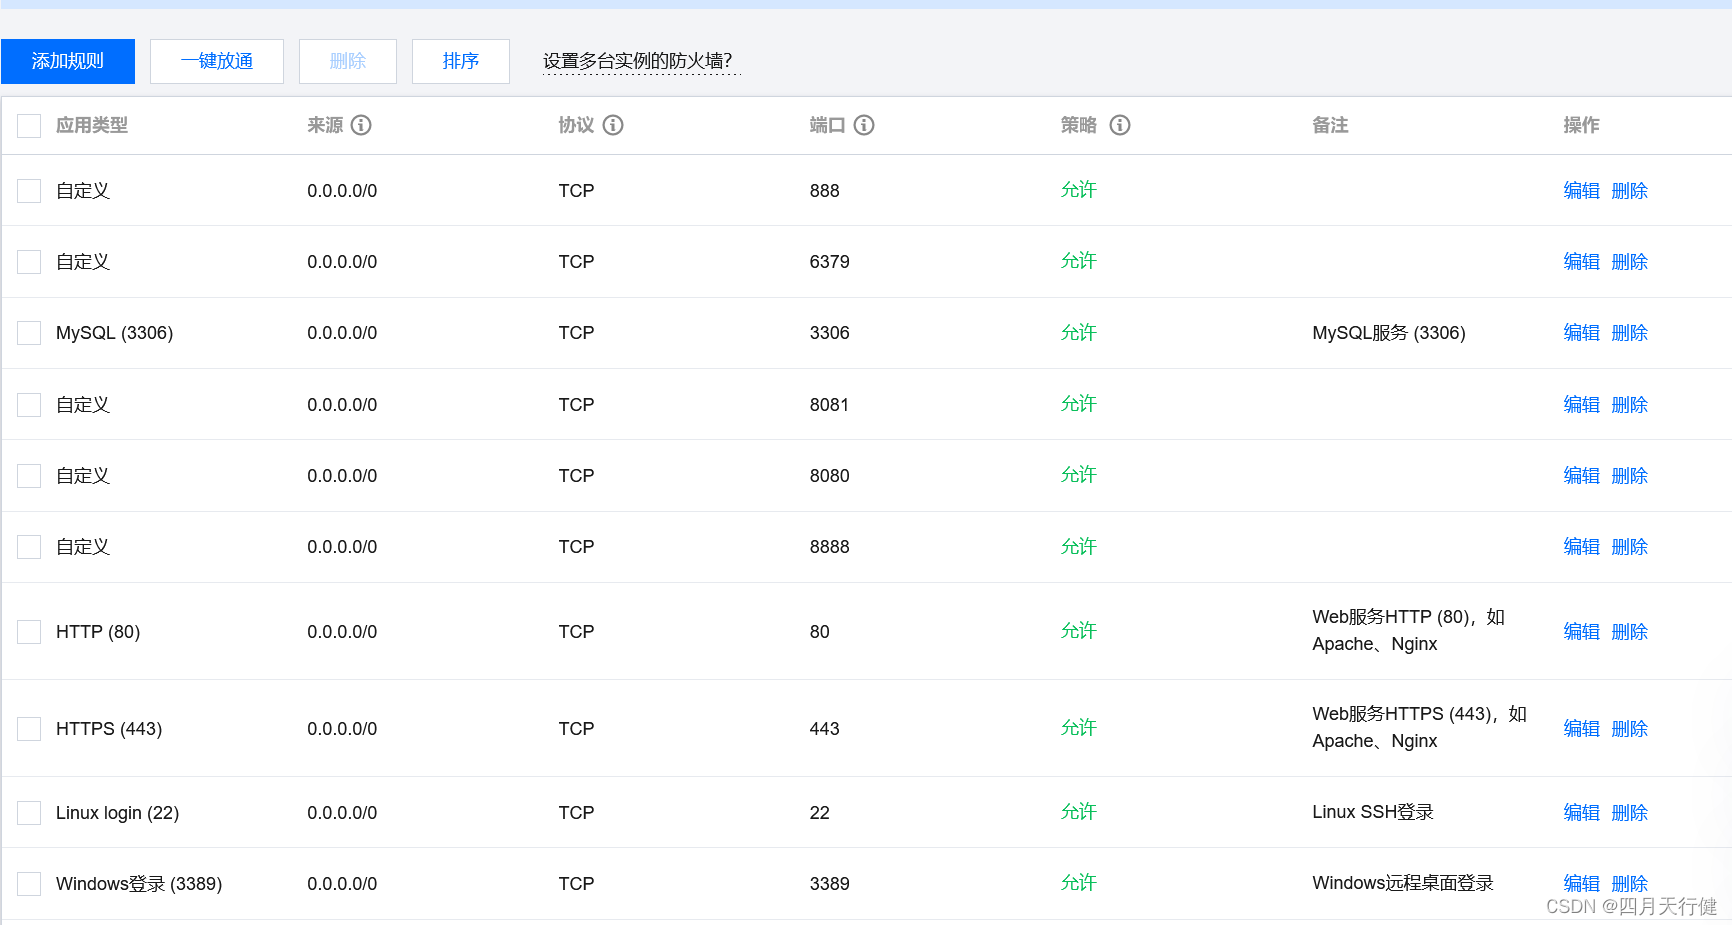
Task: Click the MySQL服务 (3306) remark text
Action: click(1389, 333)
